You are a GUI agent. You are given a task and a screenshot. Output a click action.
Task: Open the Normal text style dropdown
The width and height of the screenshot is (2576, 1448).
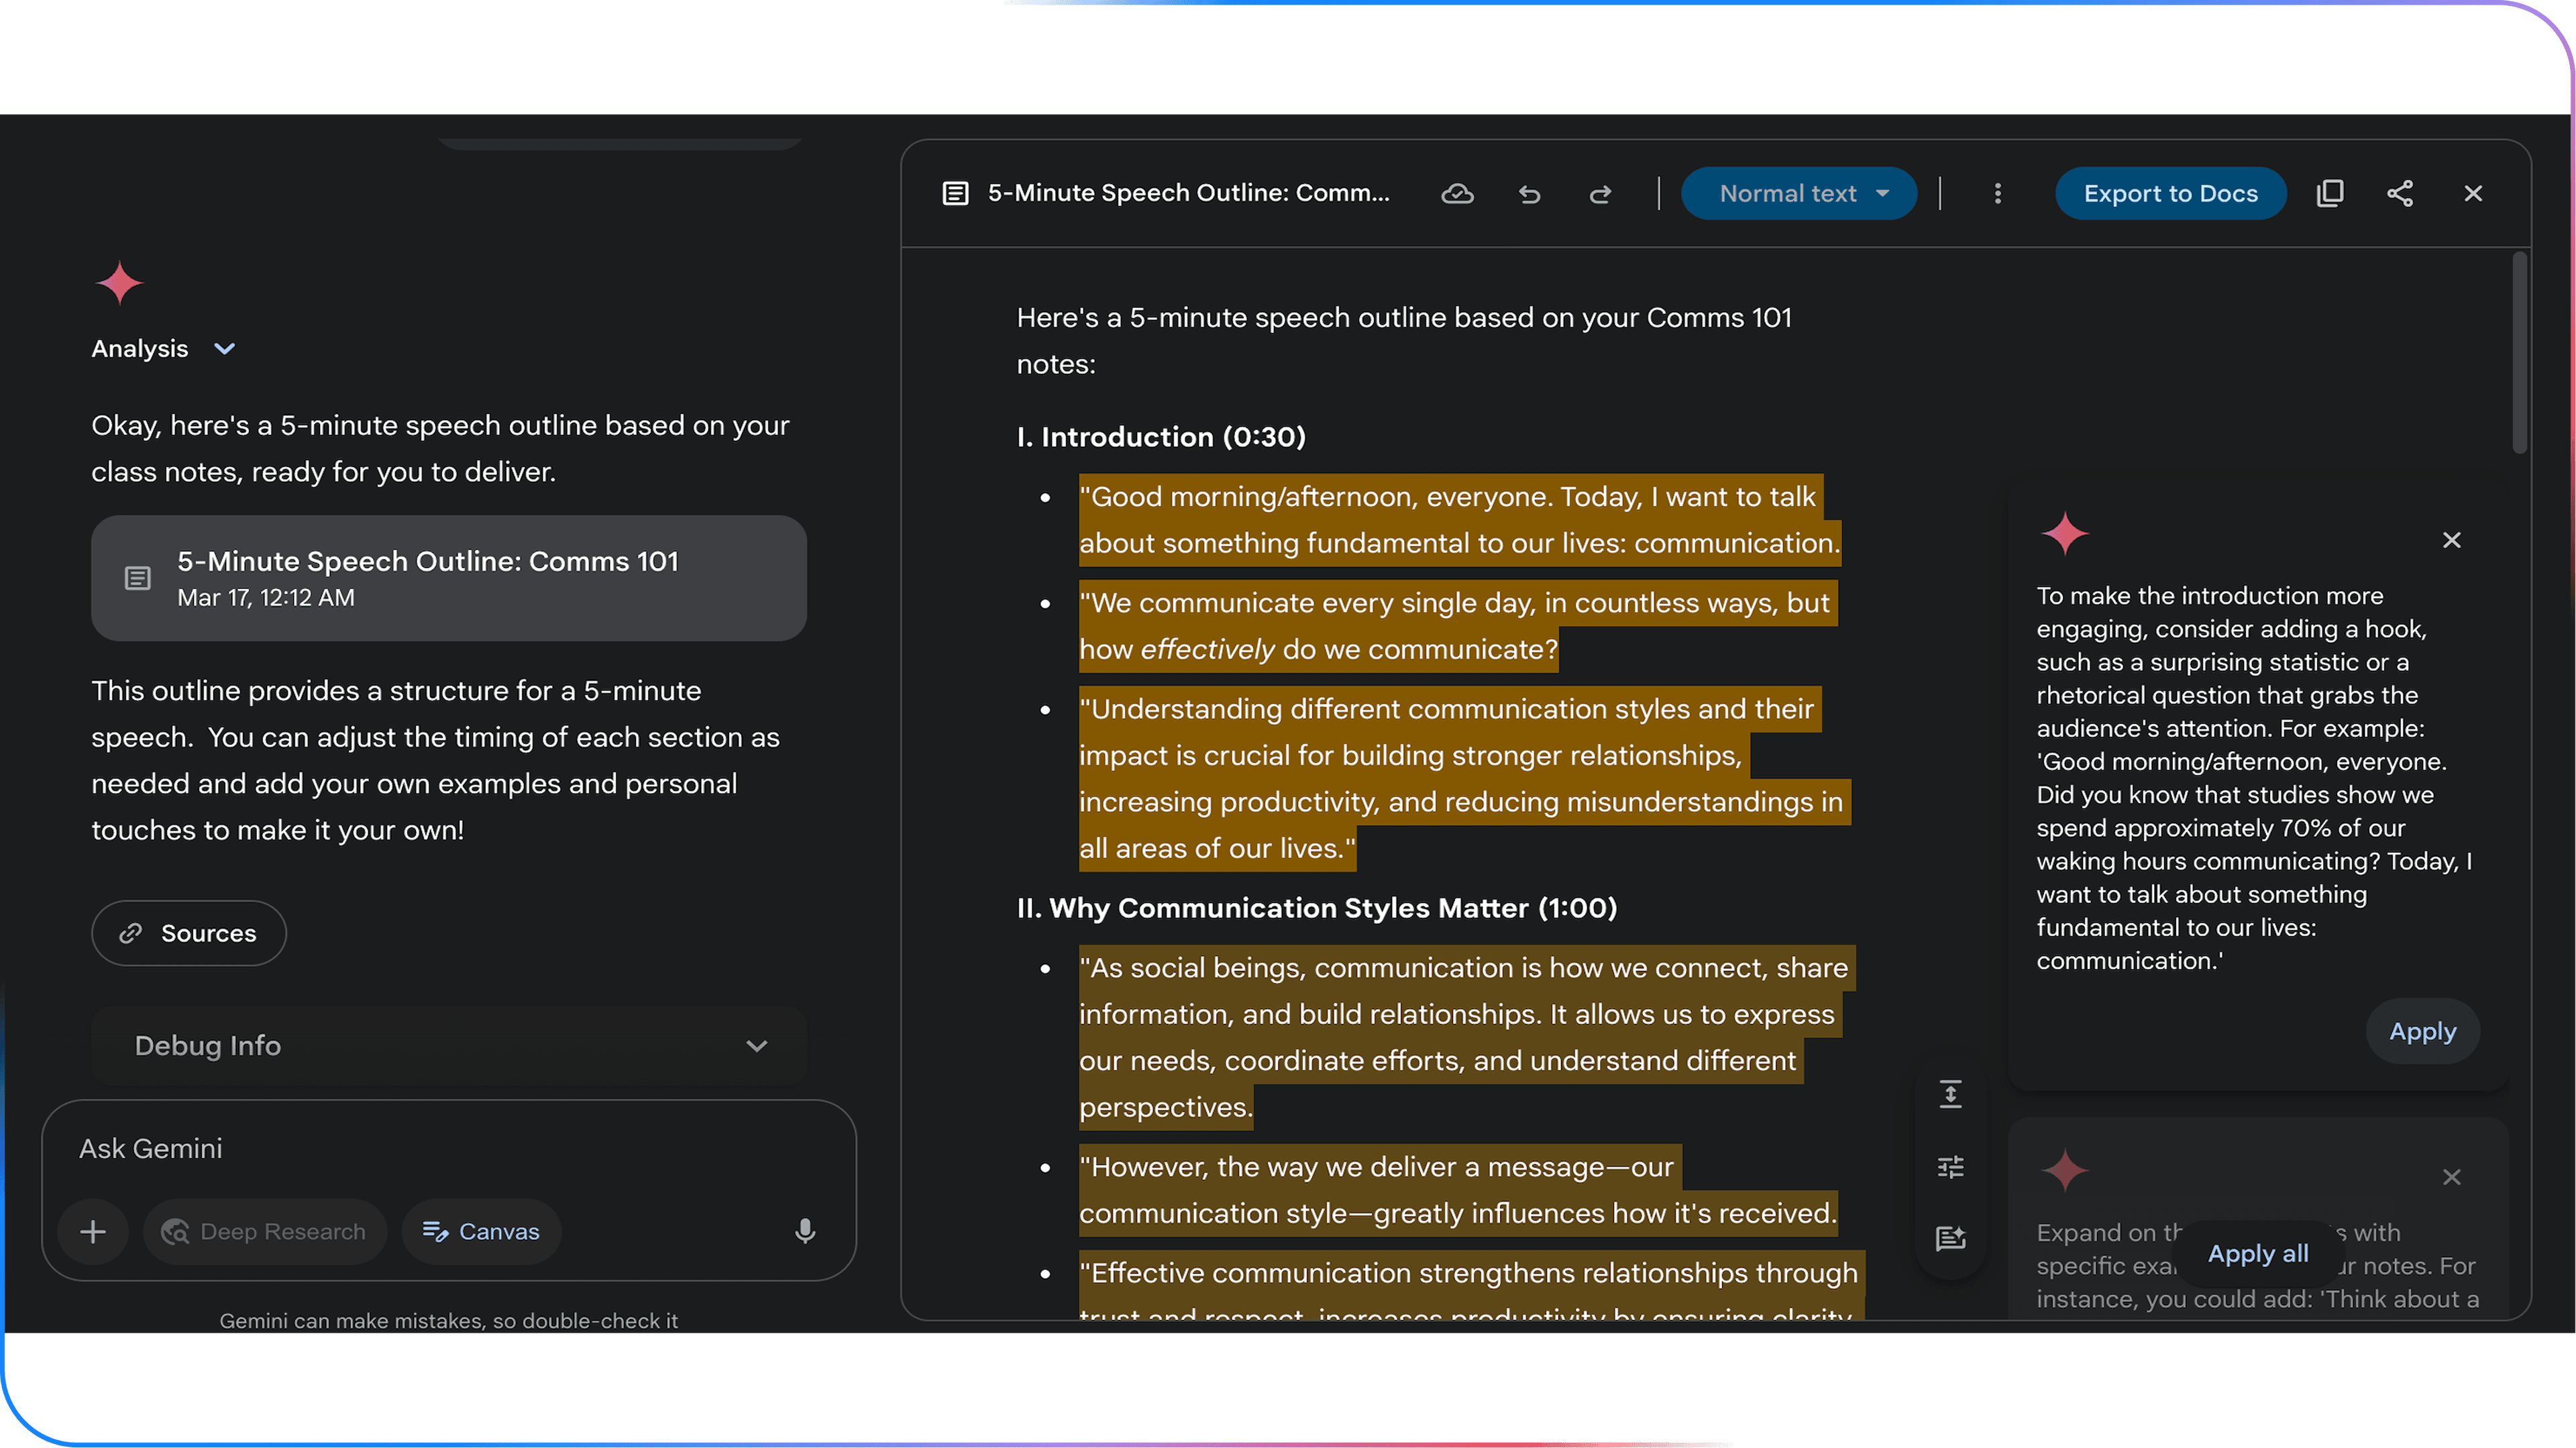[1798, 194]
